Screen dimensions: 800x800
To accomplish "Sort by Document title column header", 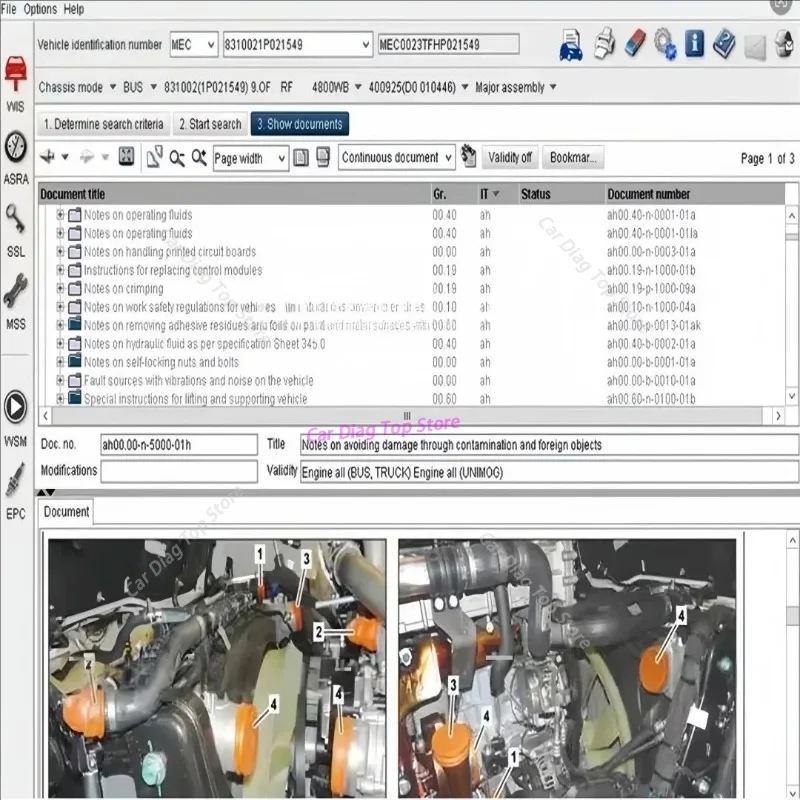I will (x=235, y=194).
